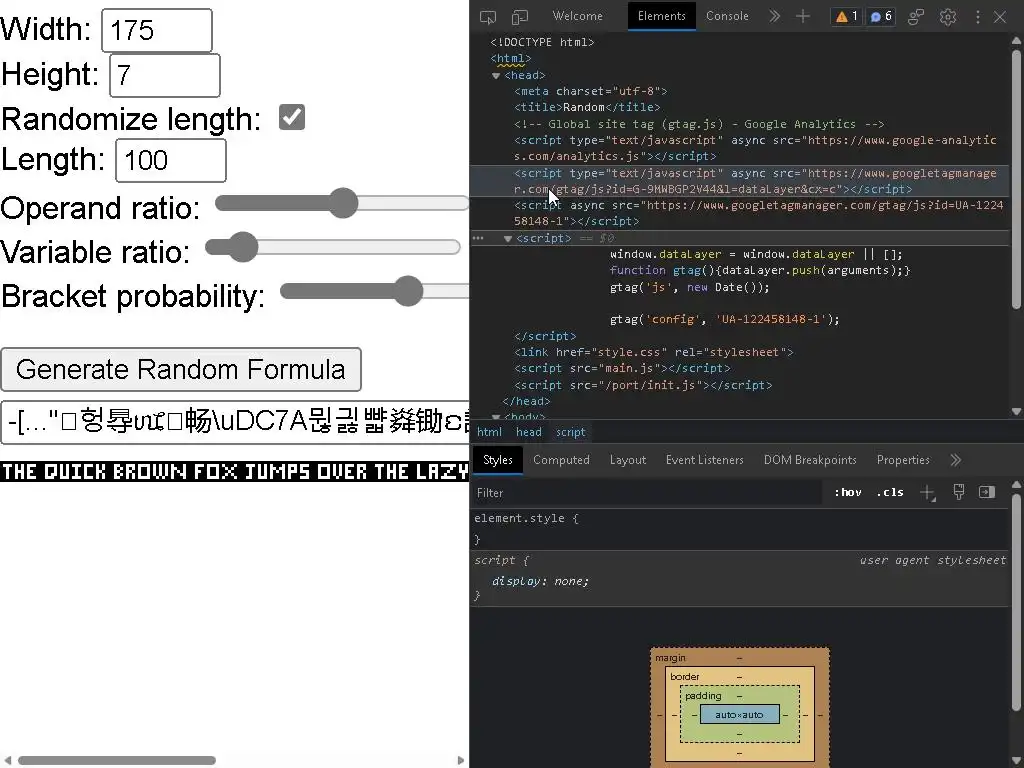Click the display: none property
The image size is (1024, 768).
pos(540,581)
